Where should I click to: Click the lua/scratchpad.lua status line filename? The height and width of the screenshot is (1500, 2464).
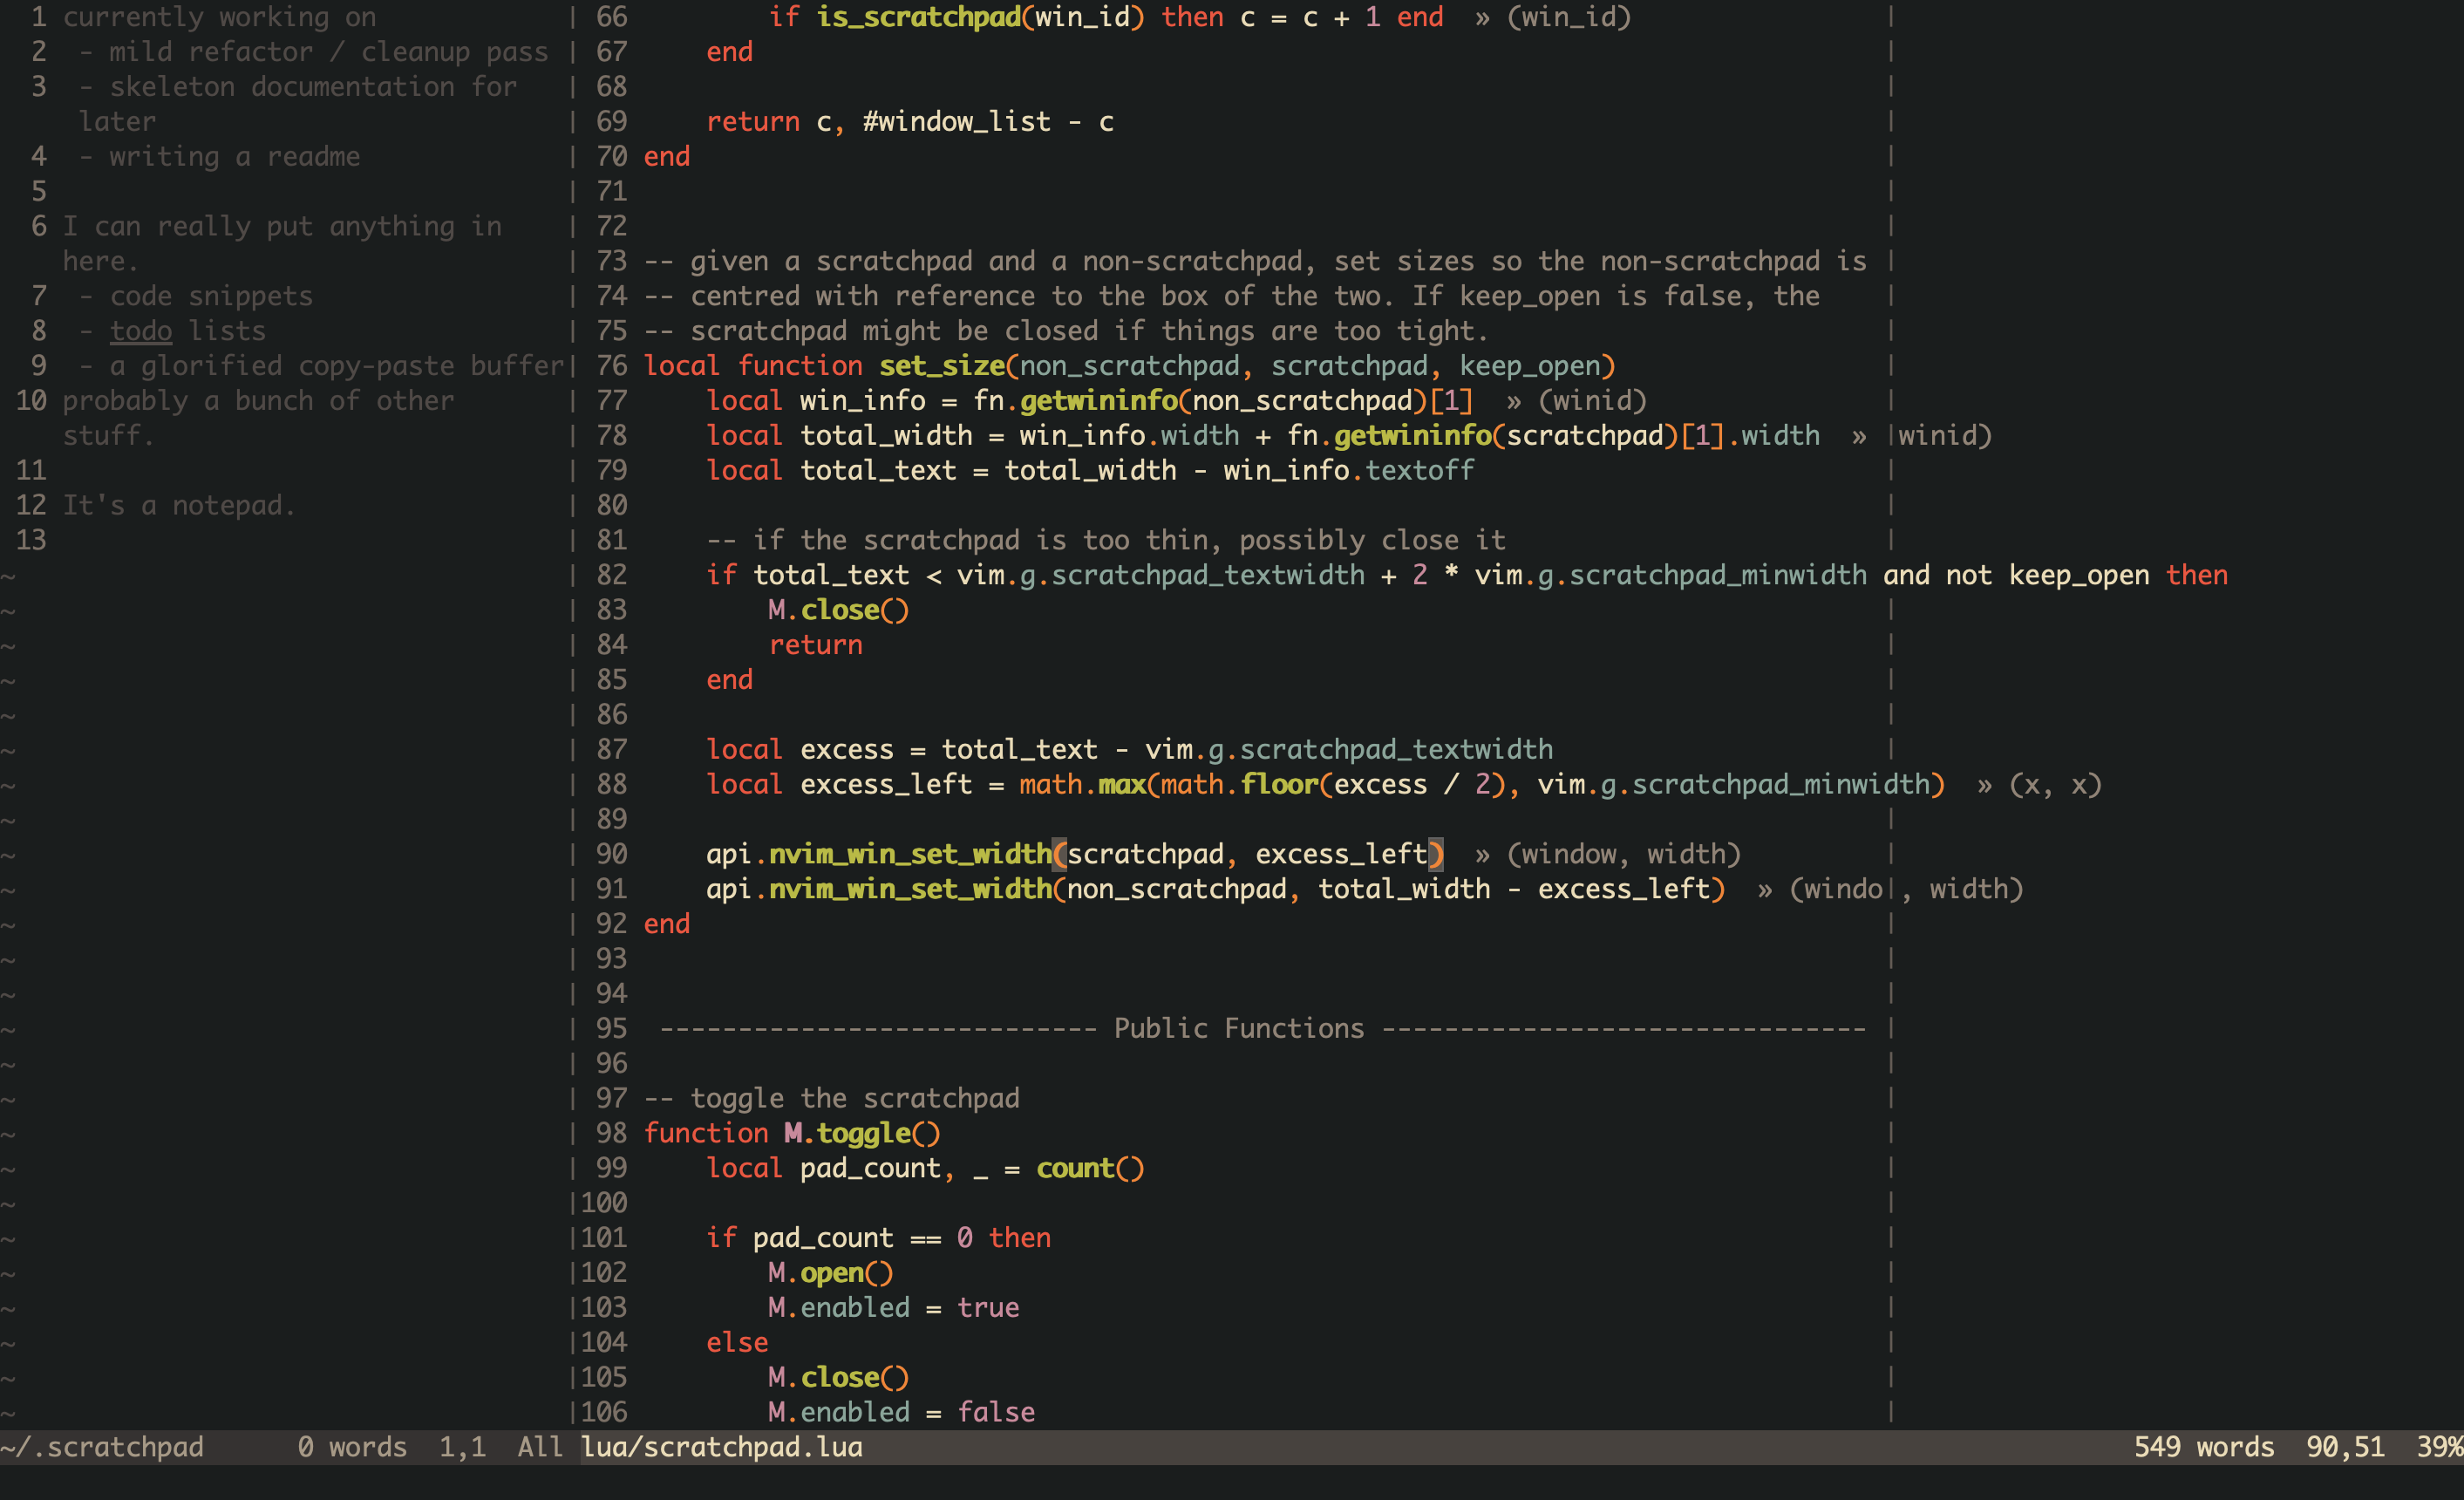(x=721, y=1447)
